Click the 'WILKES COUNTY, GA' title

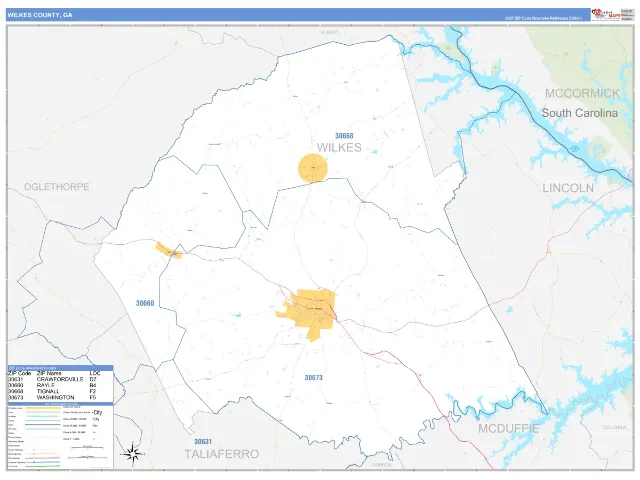point(40,15)
